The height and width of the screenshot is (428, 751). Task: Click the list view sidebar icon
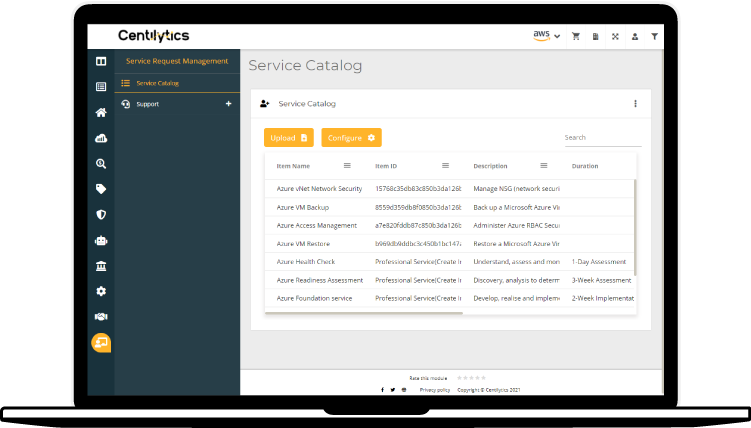(x=101, y=87)
